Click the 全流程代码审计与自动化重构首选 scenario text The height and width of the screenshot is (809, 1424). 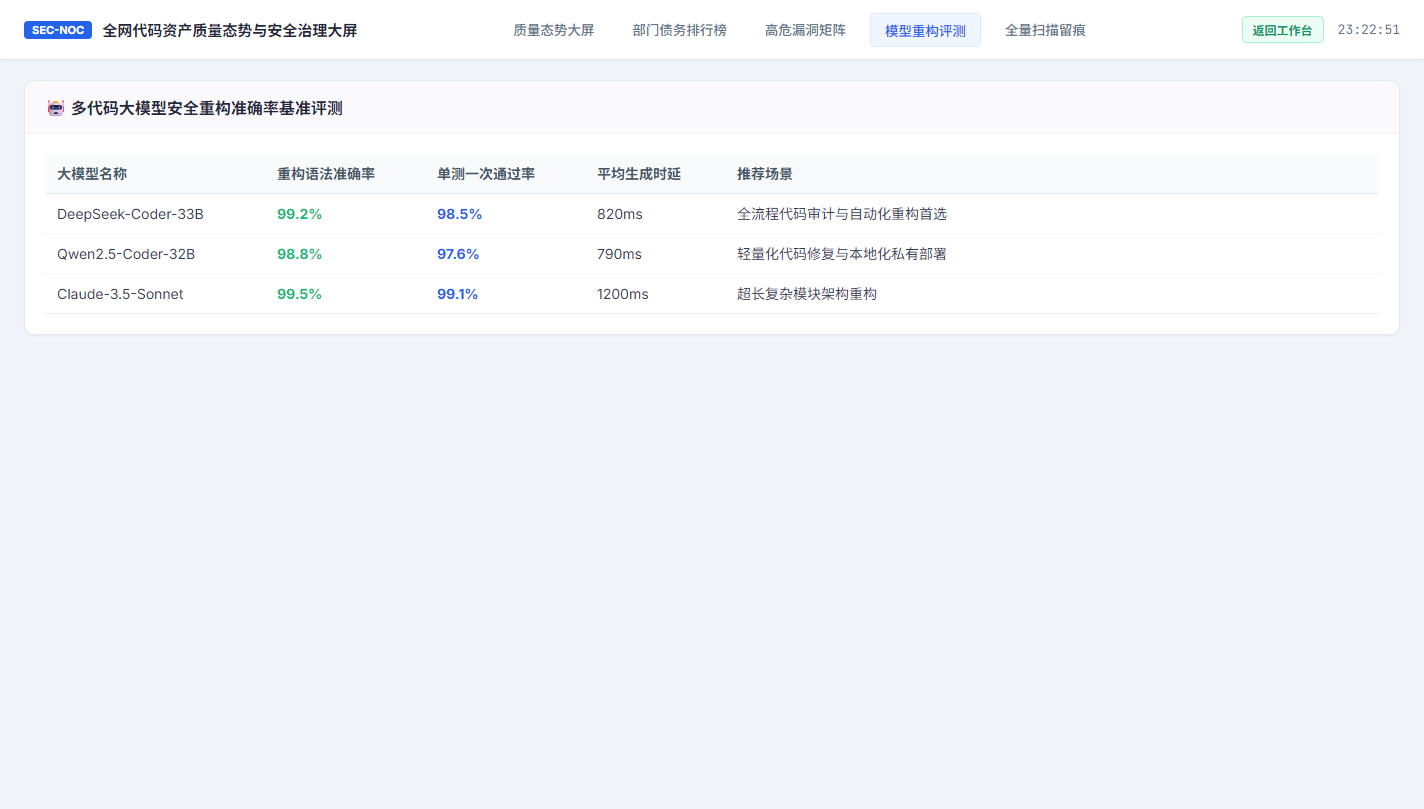842,214
